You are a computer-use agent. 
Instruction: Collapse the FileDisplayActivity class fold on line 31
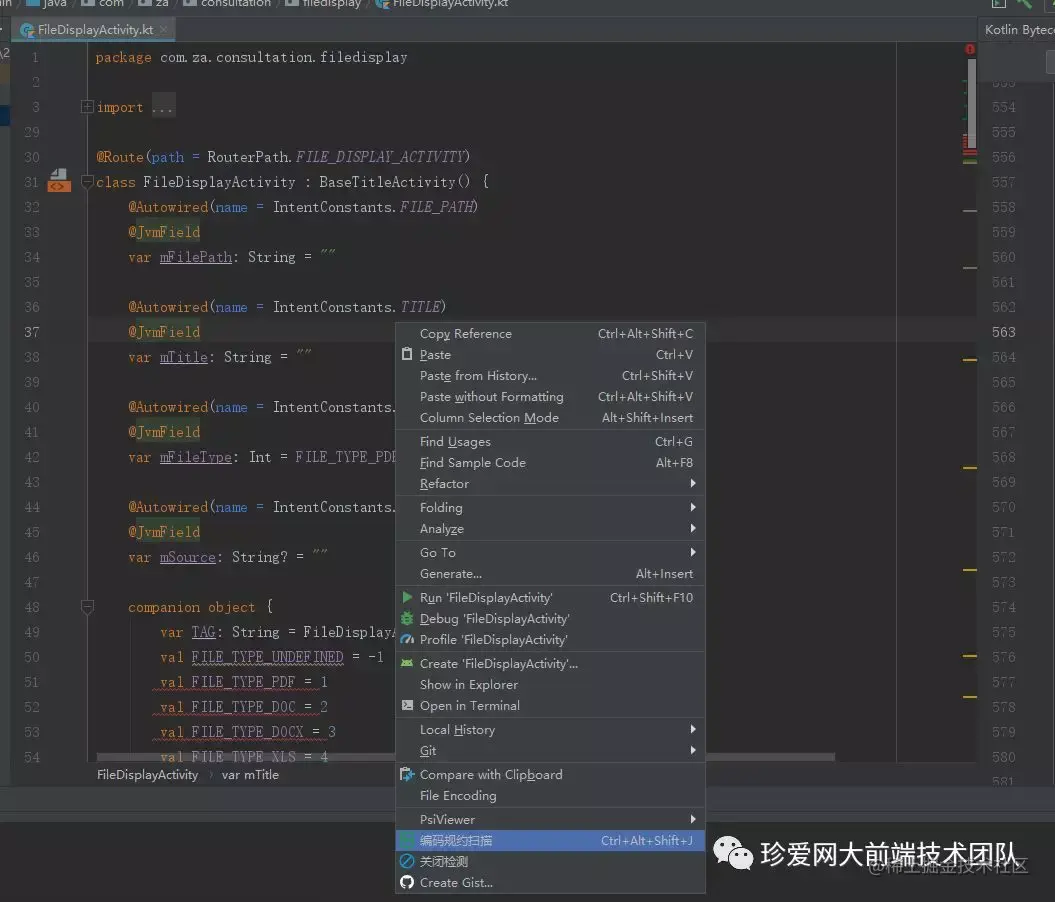point(87,181)
